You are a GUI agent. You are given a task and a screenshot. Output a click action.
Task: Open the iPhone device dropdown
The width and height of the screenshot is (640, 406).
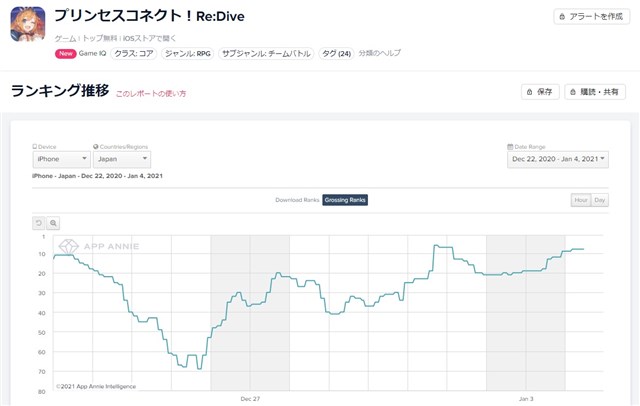61,159
